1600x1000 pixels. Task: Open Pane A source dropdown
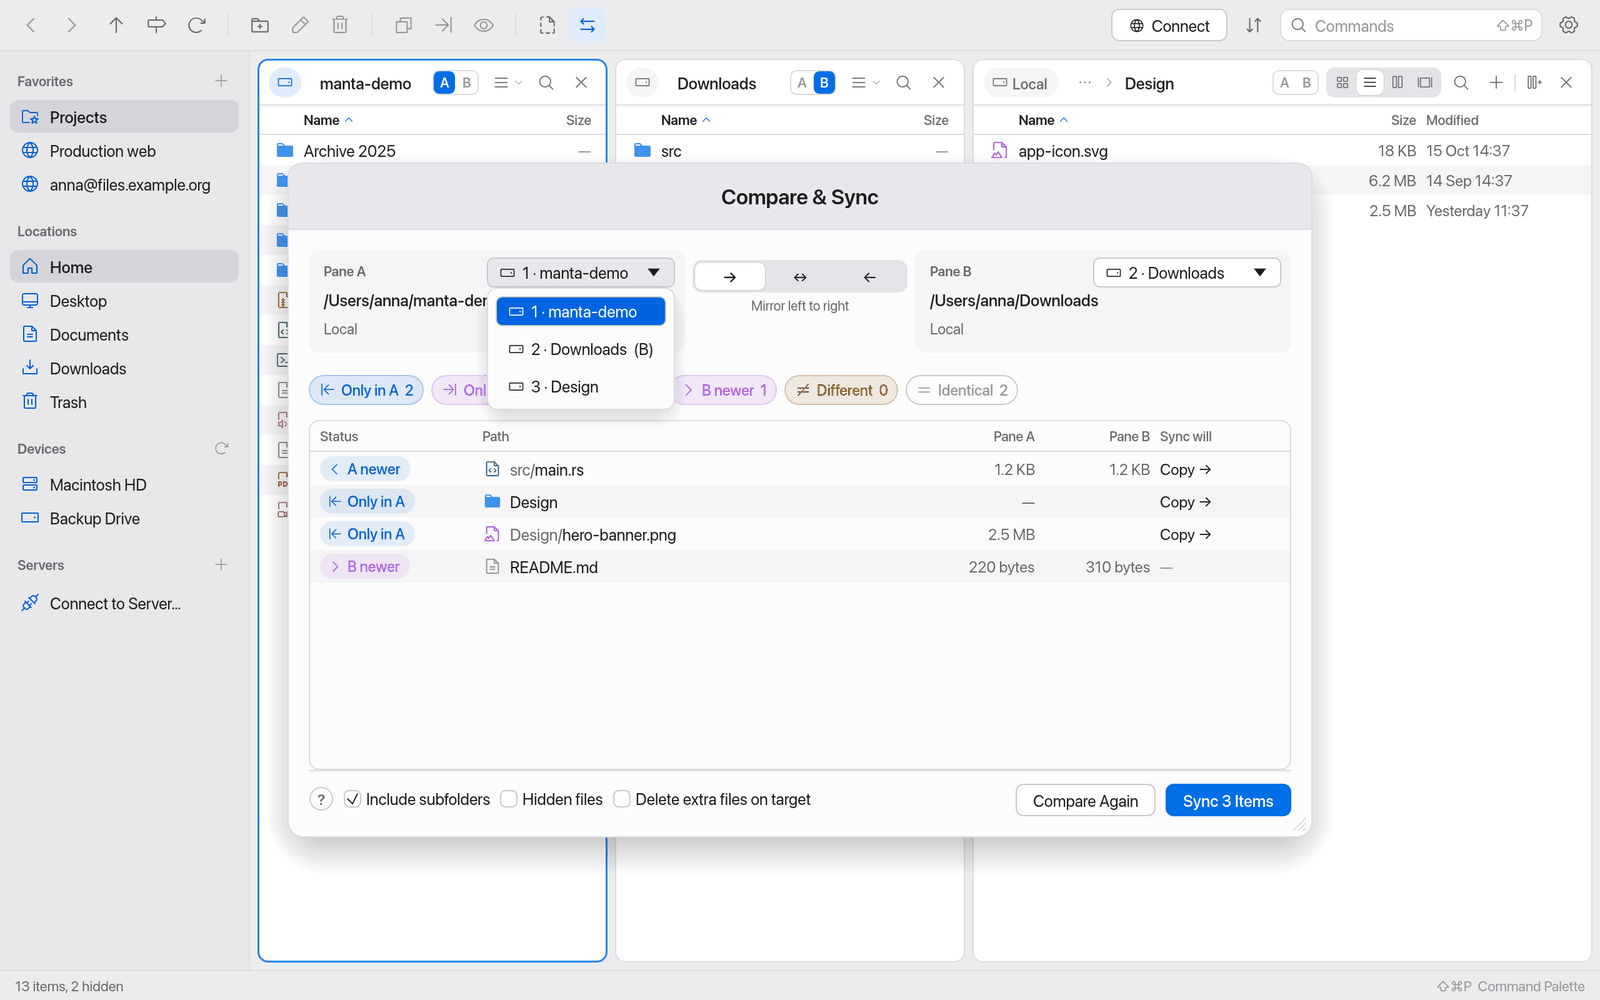point(581,273)
